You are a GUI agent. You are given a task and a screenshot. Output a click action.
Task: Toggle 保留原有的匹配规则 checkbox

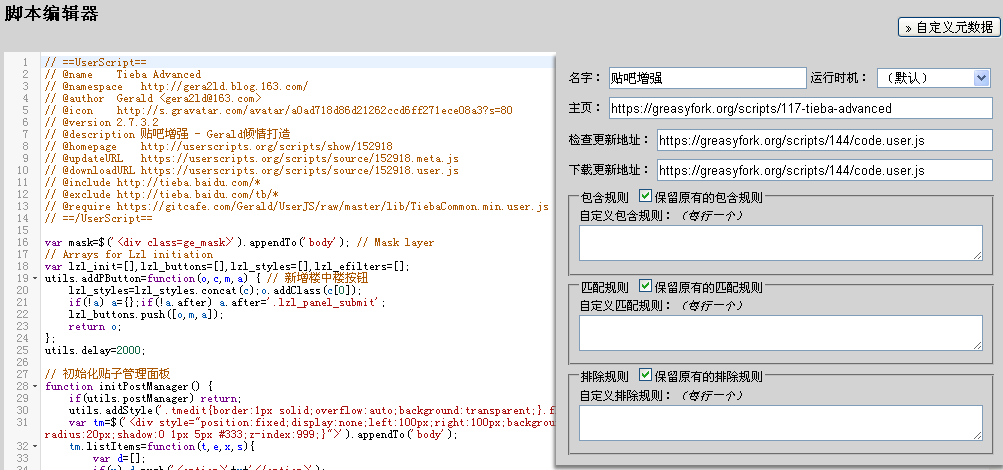coord(645,286)
